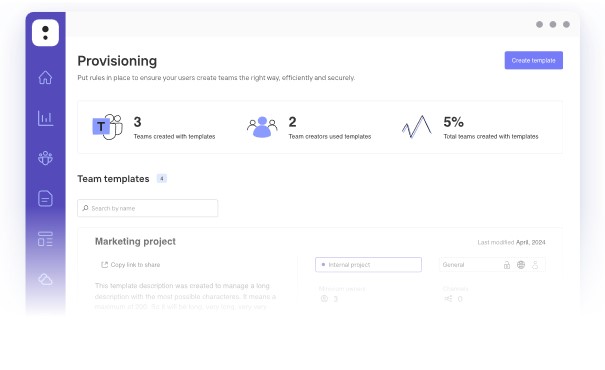Open the Home icon in sidebar

pos(45,78)
